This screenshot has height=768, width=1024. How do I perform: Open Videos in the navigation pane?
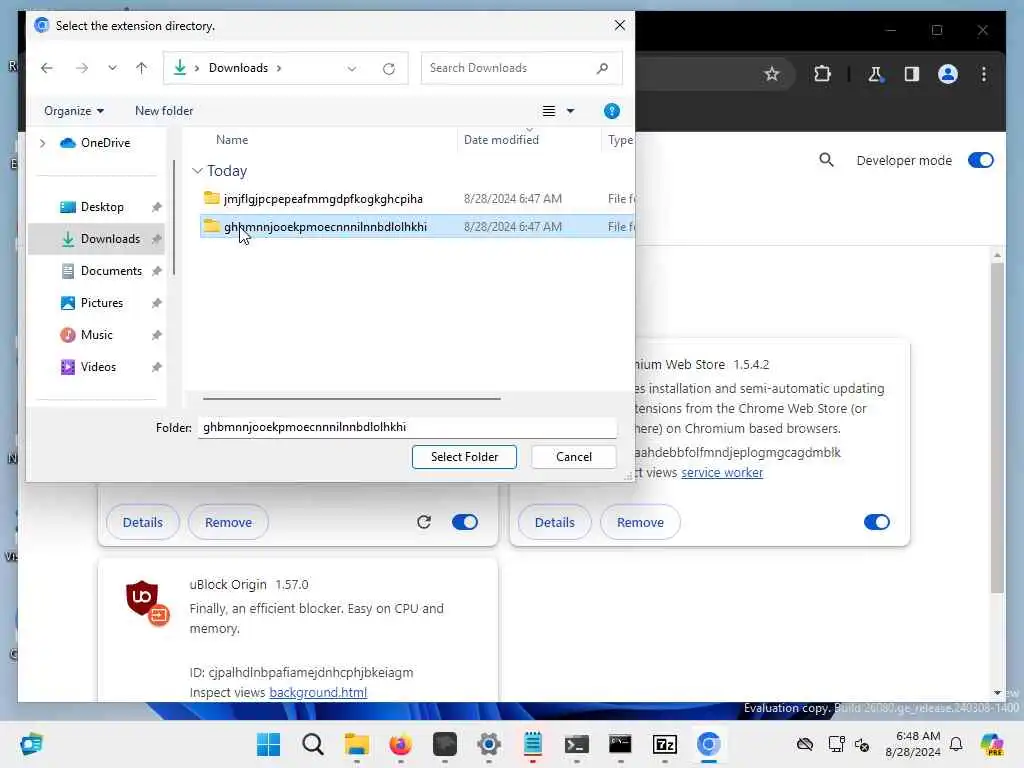pyautogui.click(x=98, y=367)
